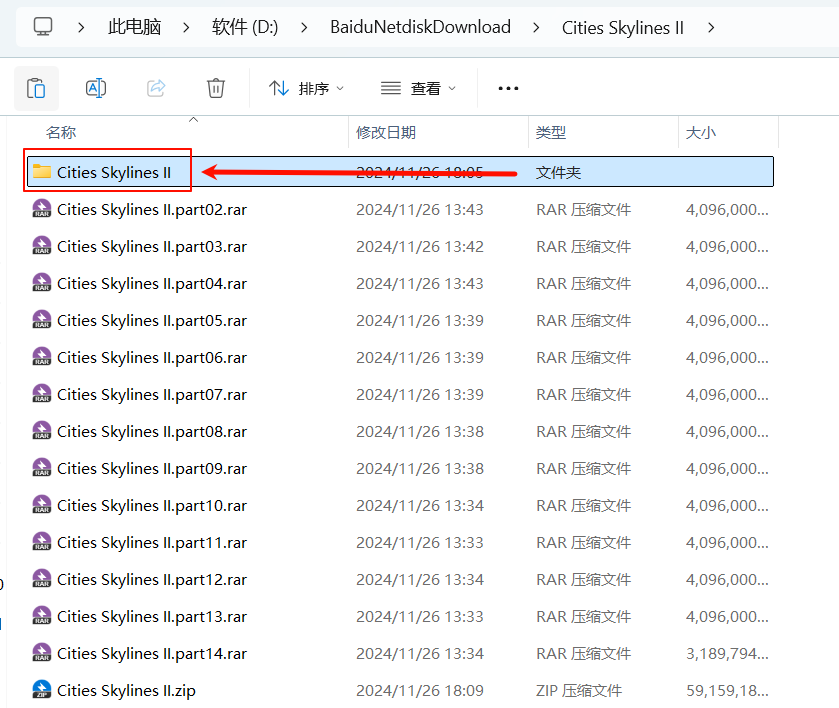Image resolution: width=839 pixels, height=708 pixels.
Task: Click 文件夹 type cell of the folder
Action: (558, 172)
